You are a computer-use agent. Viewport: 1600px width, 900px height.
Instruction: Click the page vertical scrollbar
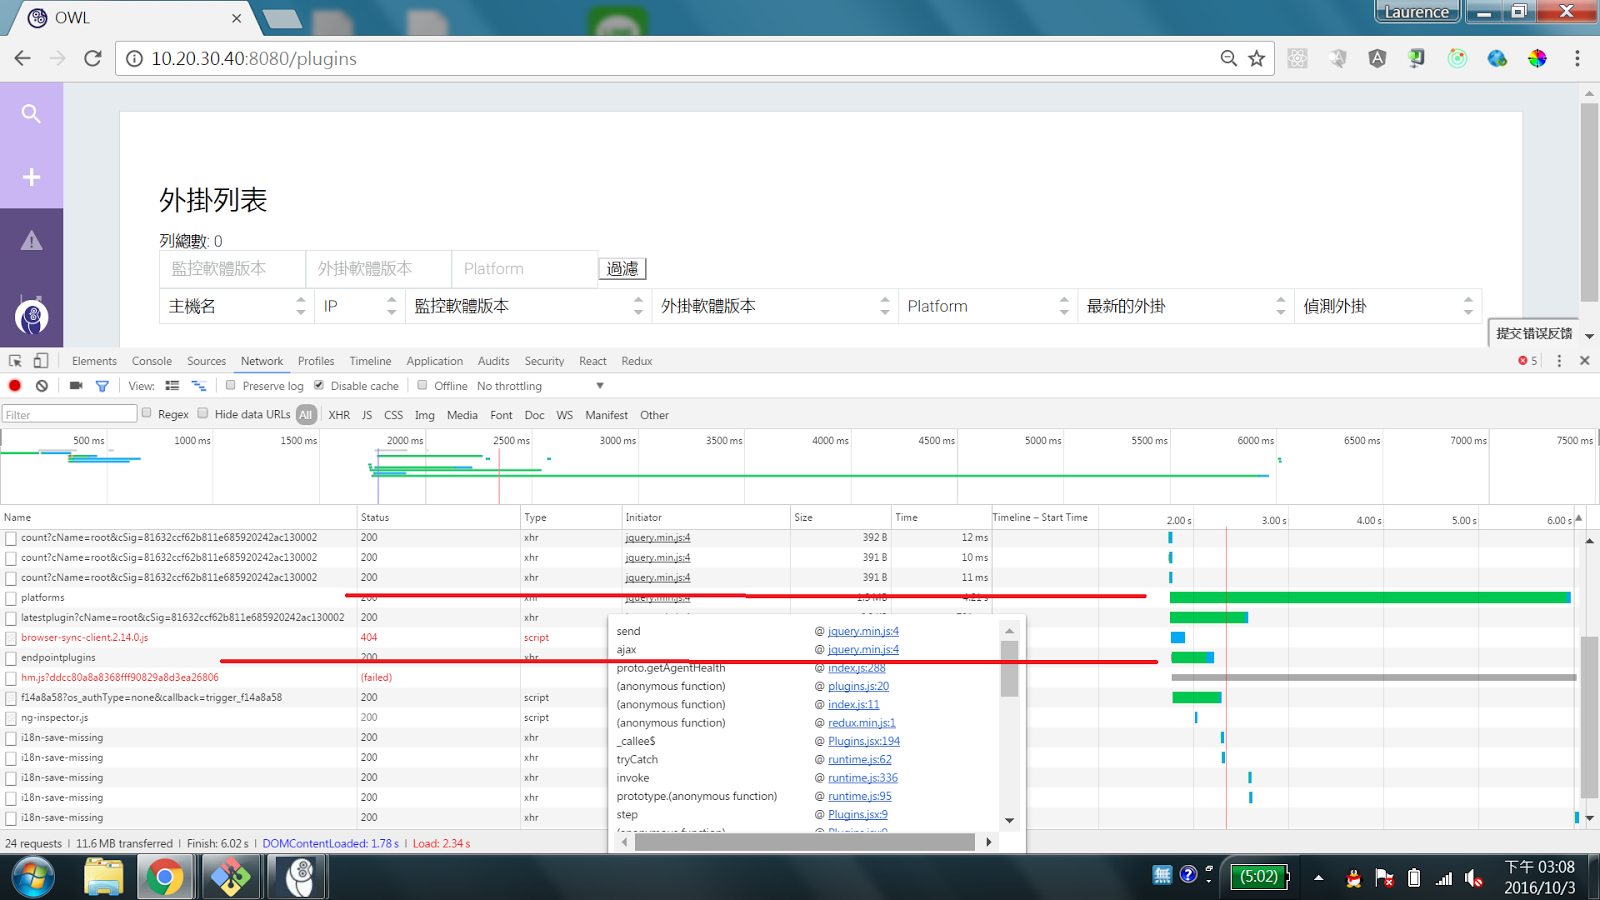click(1589, 200)
